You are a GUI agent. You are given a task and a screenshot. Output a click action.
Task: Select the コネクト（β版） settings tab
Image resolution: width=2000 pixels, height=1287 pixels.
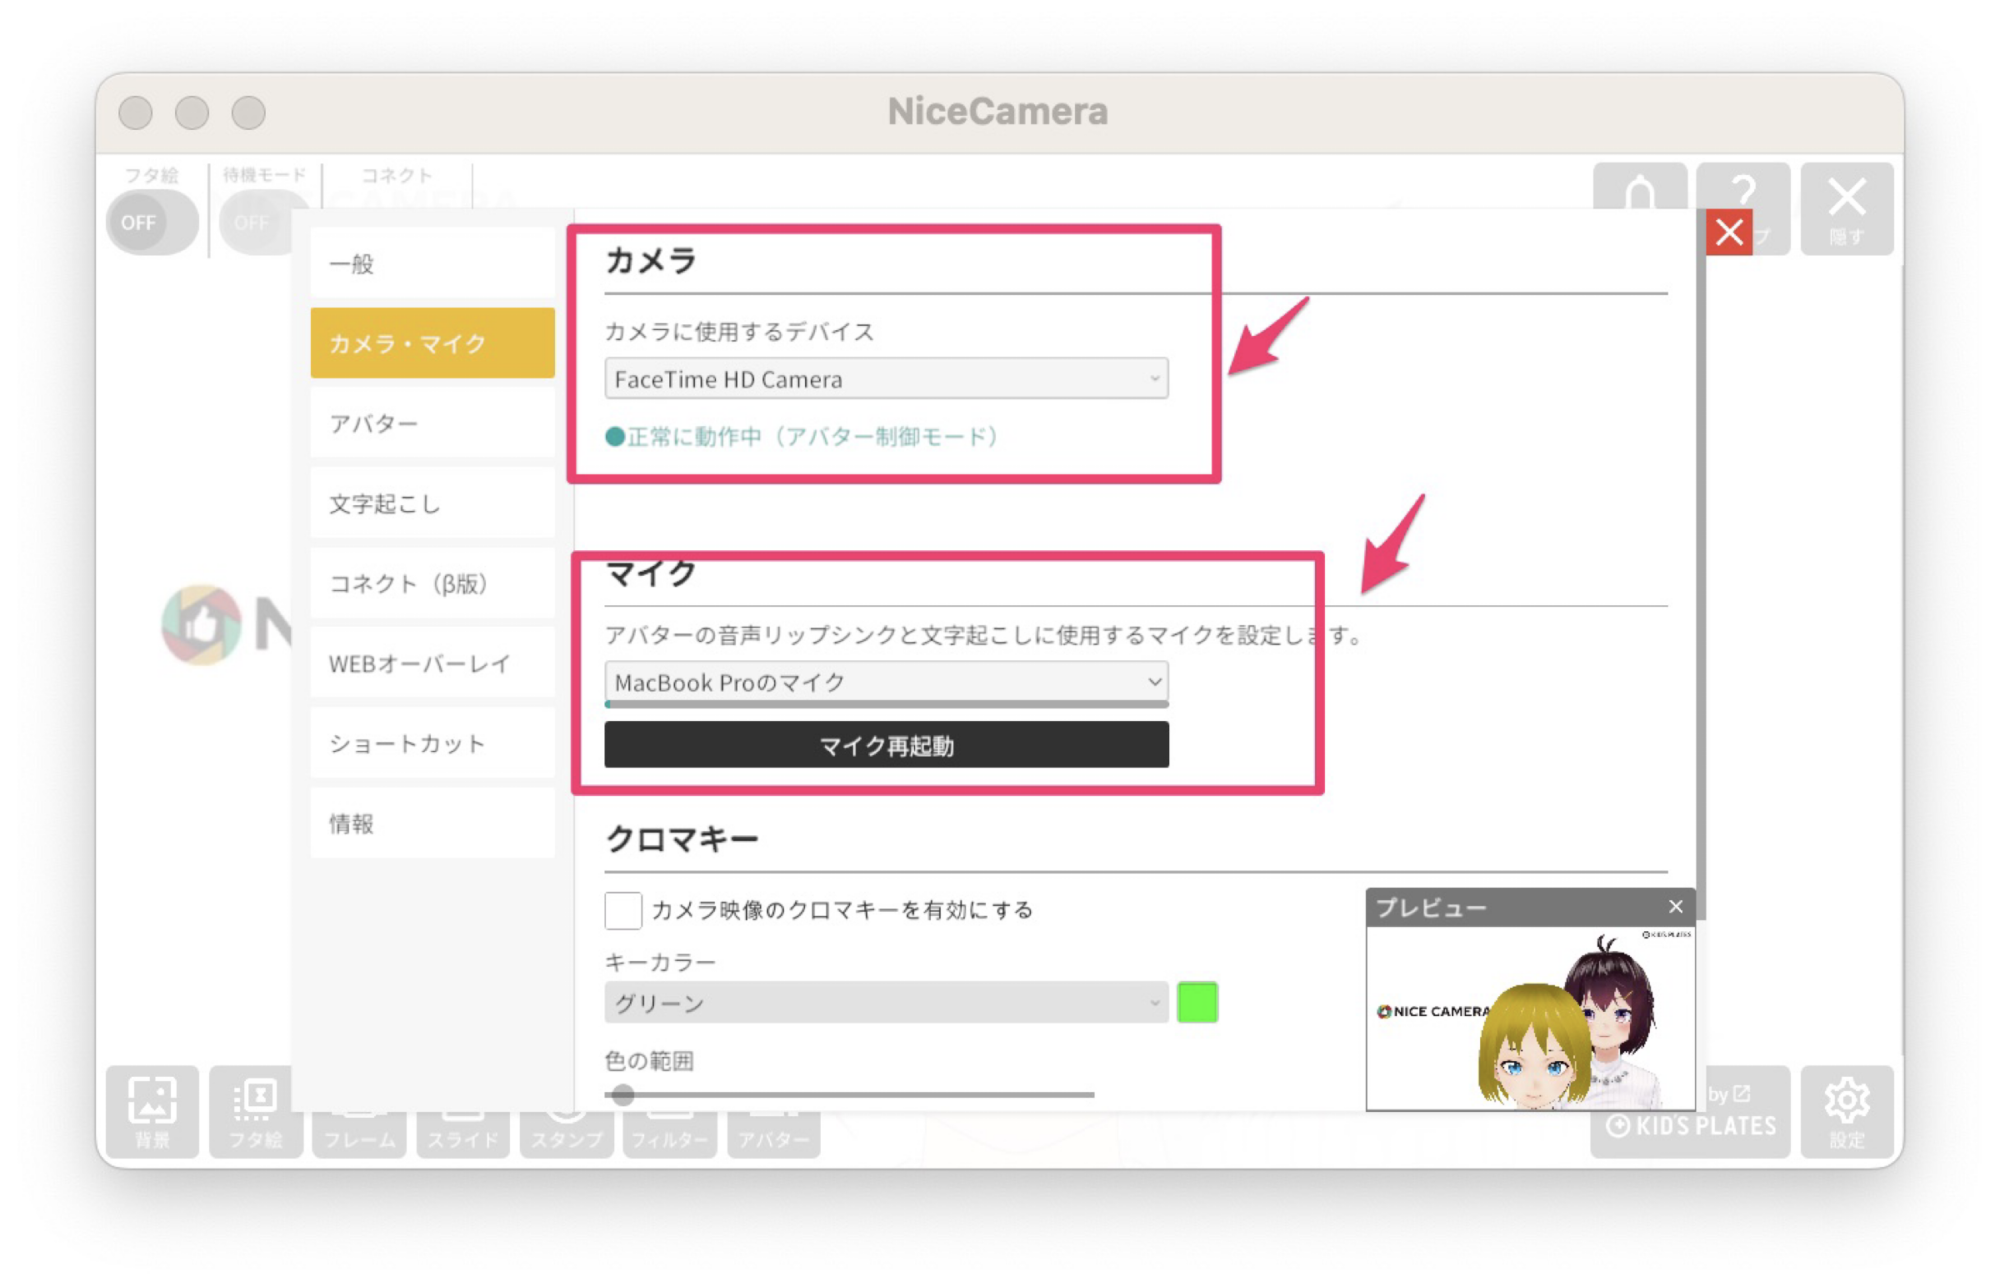[432, 583]
